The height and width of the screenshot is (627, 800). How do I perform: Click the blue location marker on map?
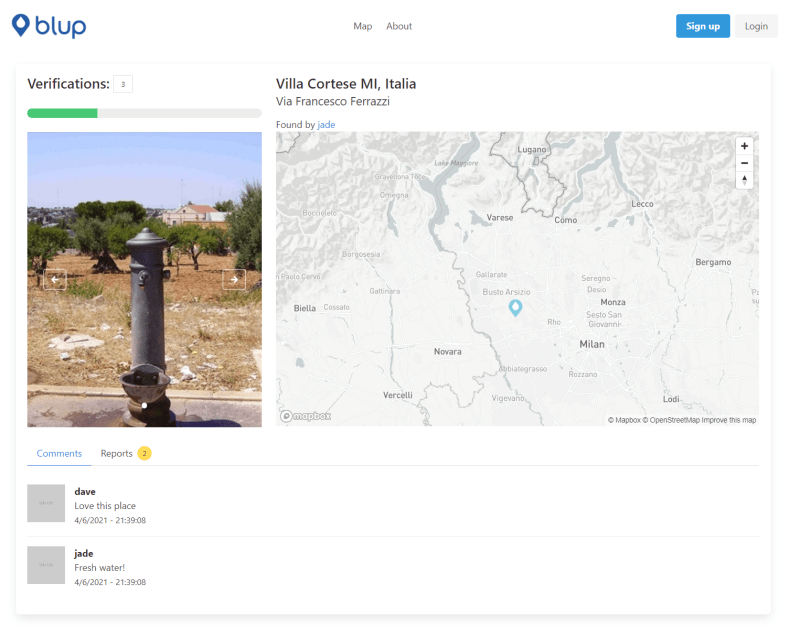(516, 307)
